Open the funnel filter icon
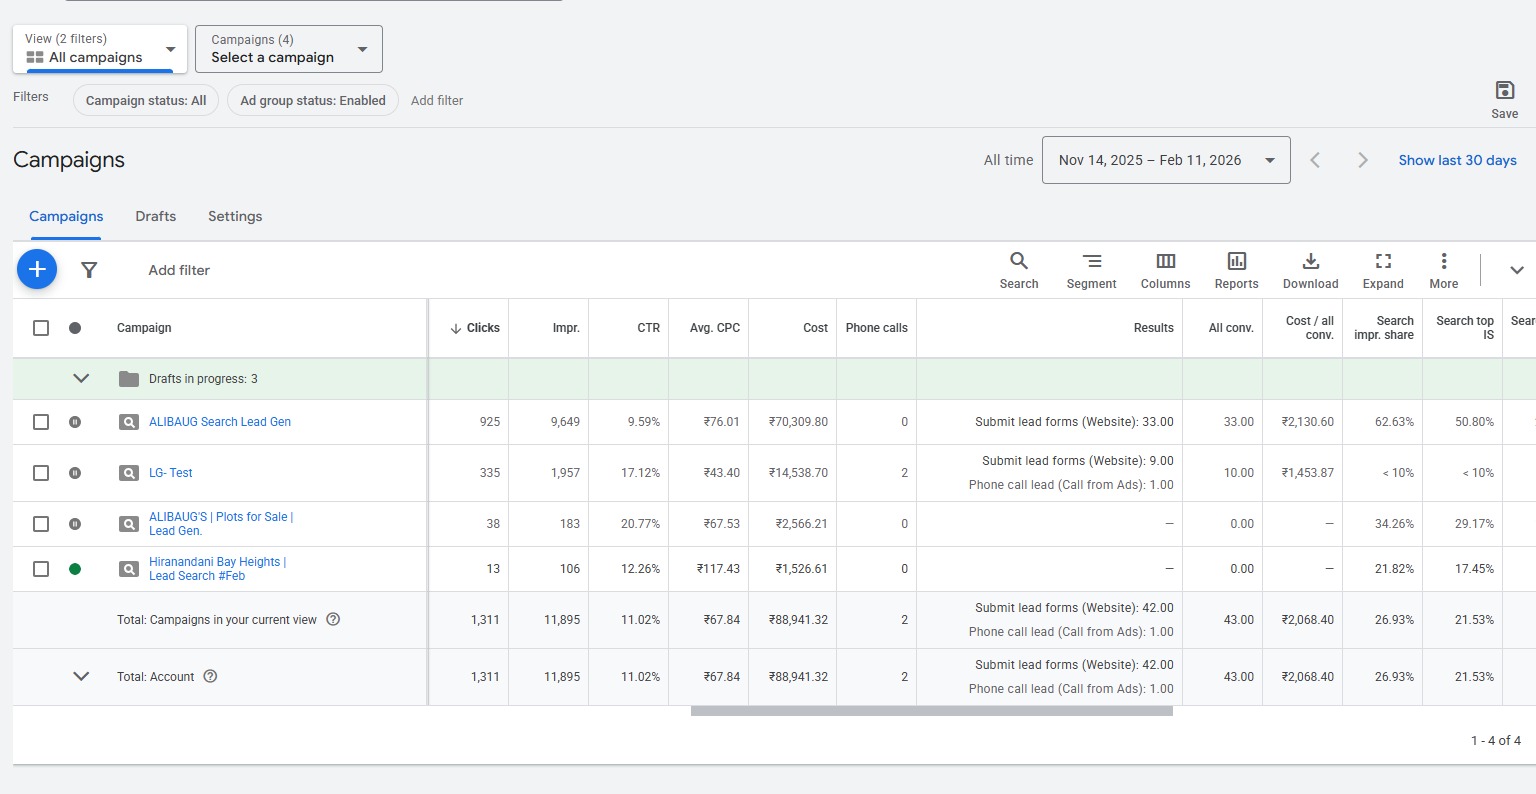Screen dimensions: 1536x794 tap(89, 270)
